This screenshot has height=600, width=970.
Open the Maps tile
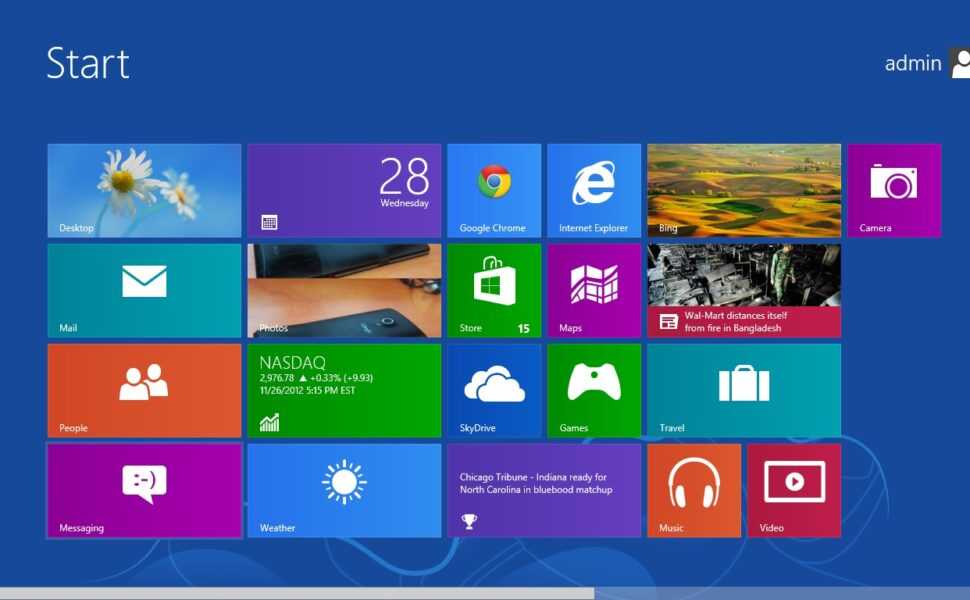pos(594,291)
